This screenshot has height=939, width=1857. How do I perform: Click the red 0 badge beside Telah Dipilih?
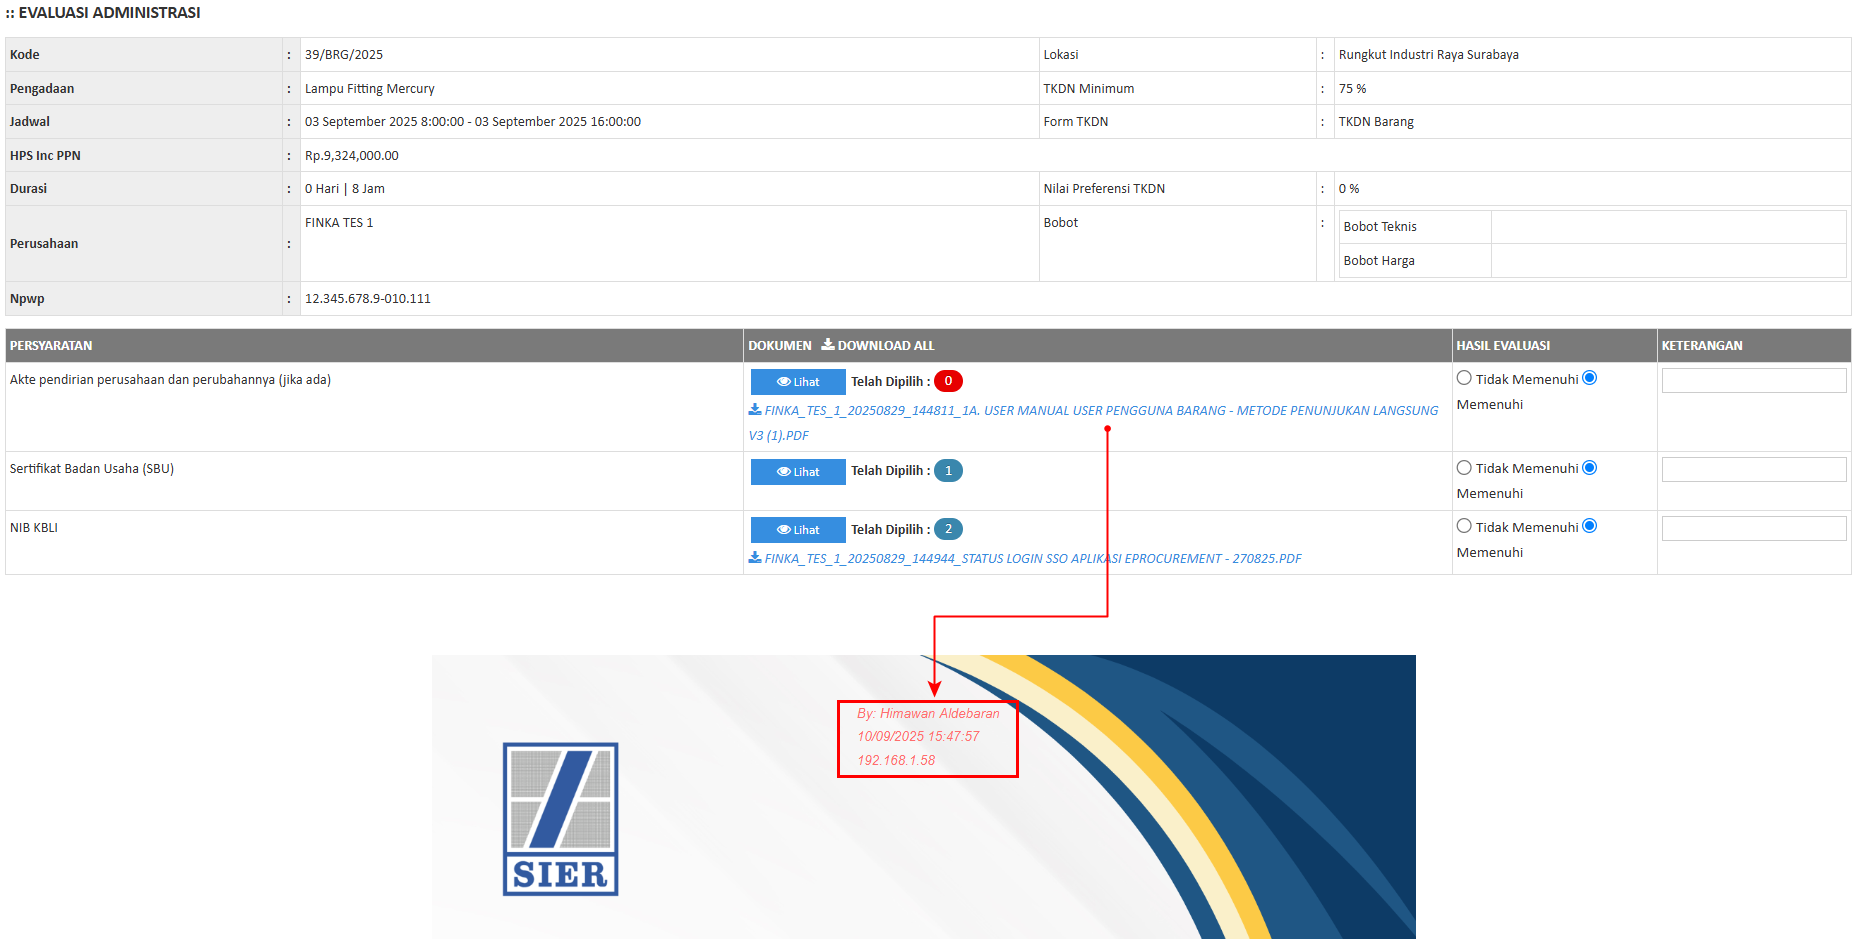click(948, 381)
